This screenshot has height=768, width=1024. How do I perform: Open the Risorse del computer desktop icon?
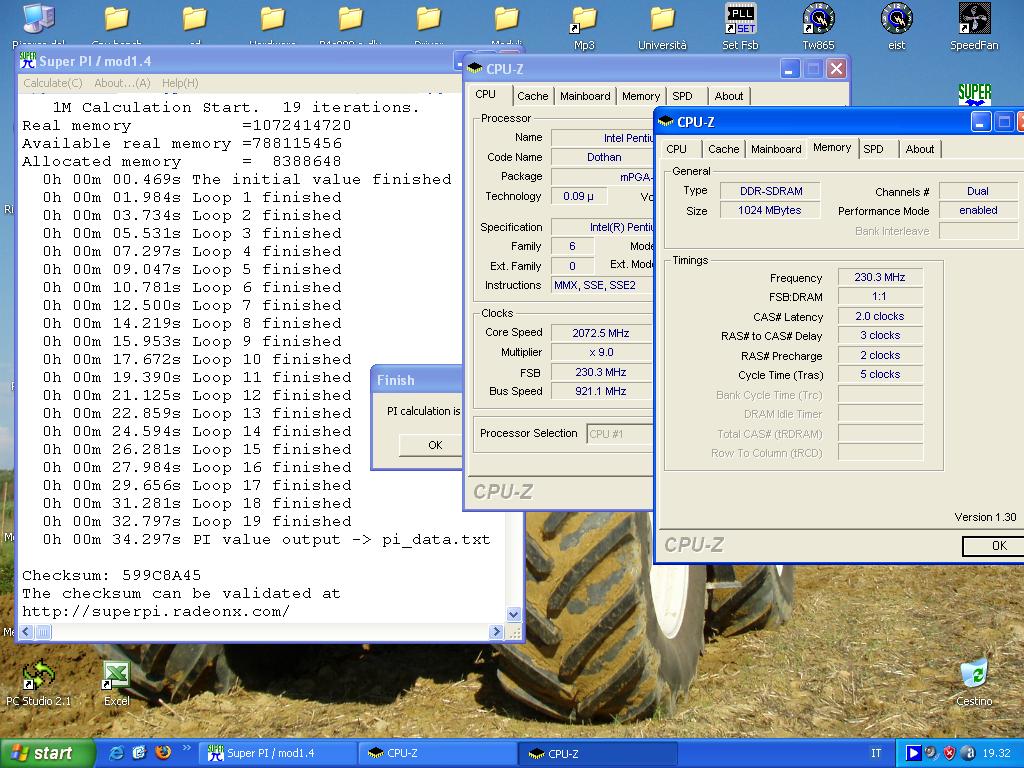coord(39,26)
